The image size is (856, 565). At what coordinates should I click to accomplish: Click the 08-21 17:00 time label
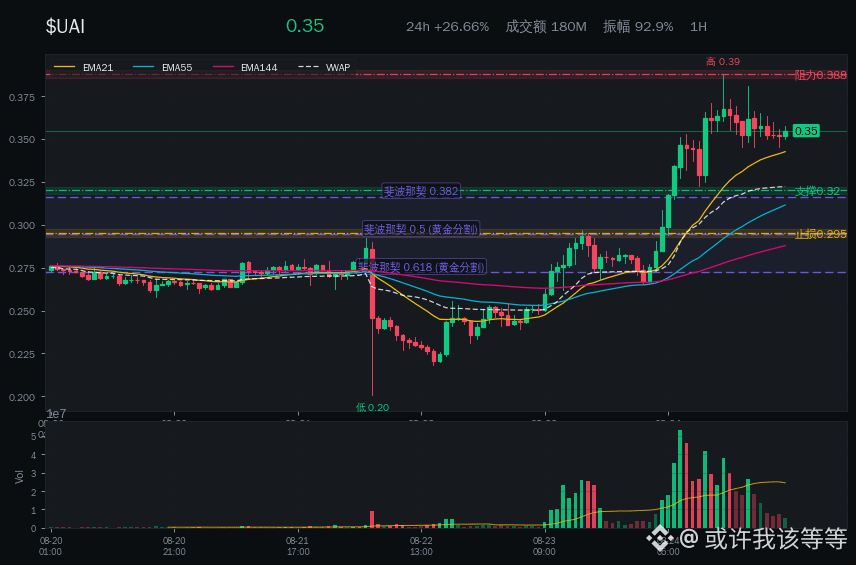[298, 546]
